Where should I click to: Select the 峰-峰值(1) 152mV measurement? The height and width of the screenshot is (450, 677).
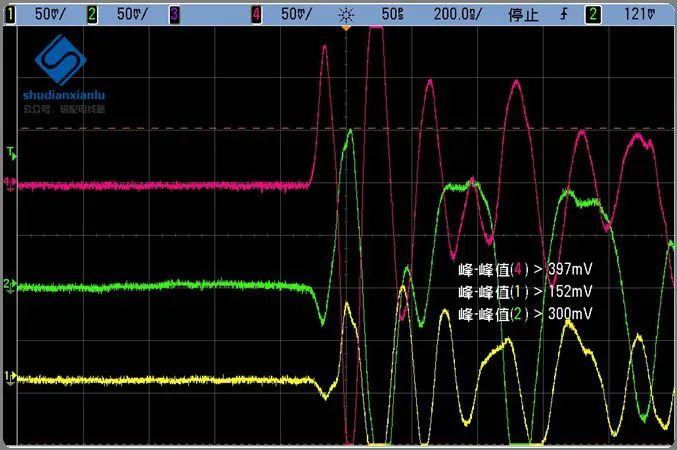tap(525, 292)
